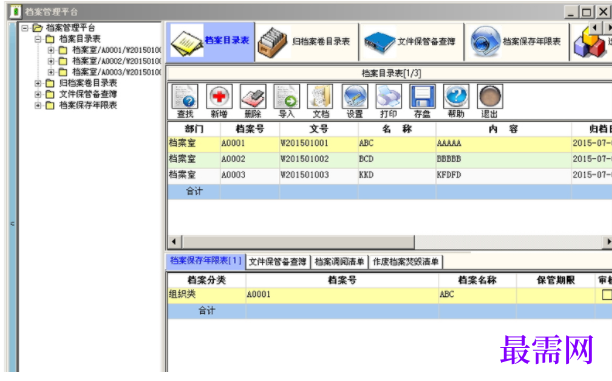The width and height of the screenshot is (612, 381).
Task: Switch to 文件保管备查簿 bottom tab
Action: pyautogui.click(x=278, y=262)
